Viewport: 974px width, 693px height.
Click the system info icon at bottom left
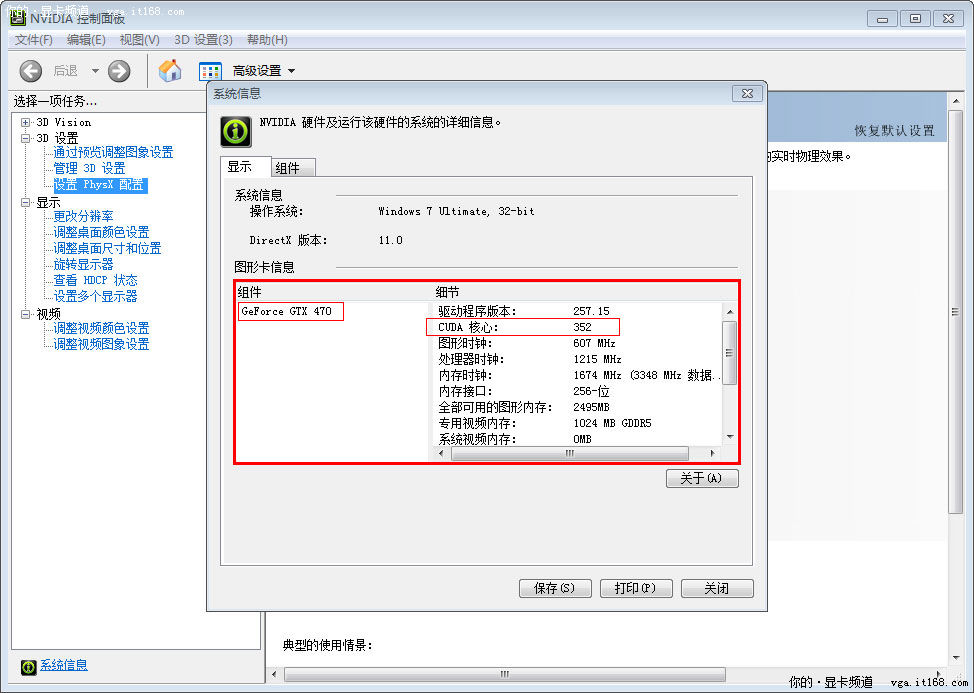tap(29, 667)
